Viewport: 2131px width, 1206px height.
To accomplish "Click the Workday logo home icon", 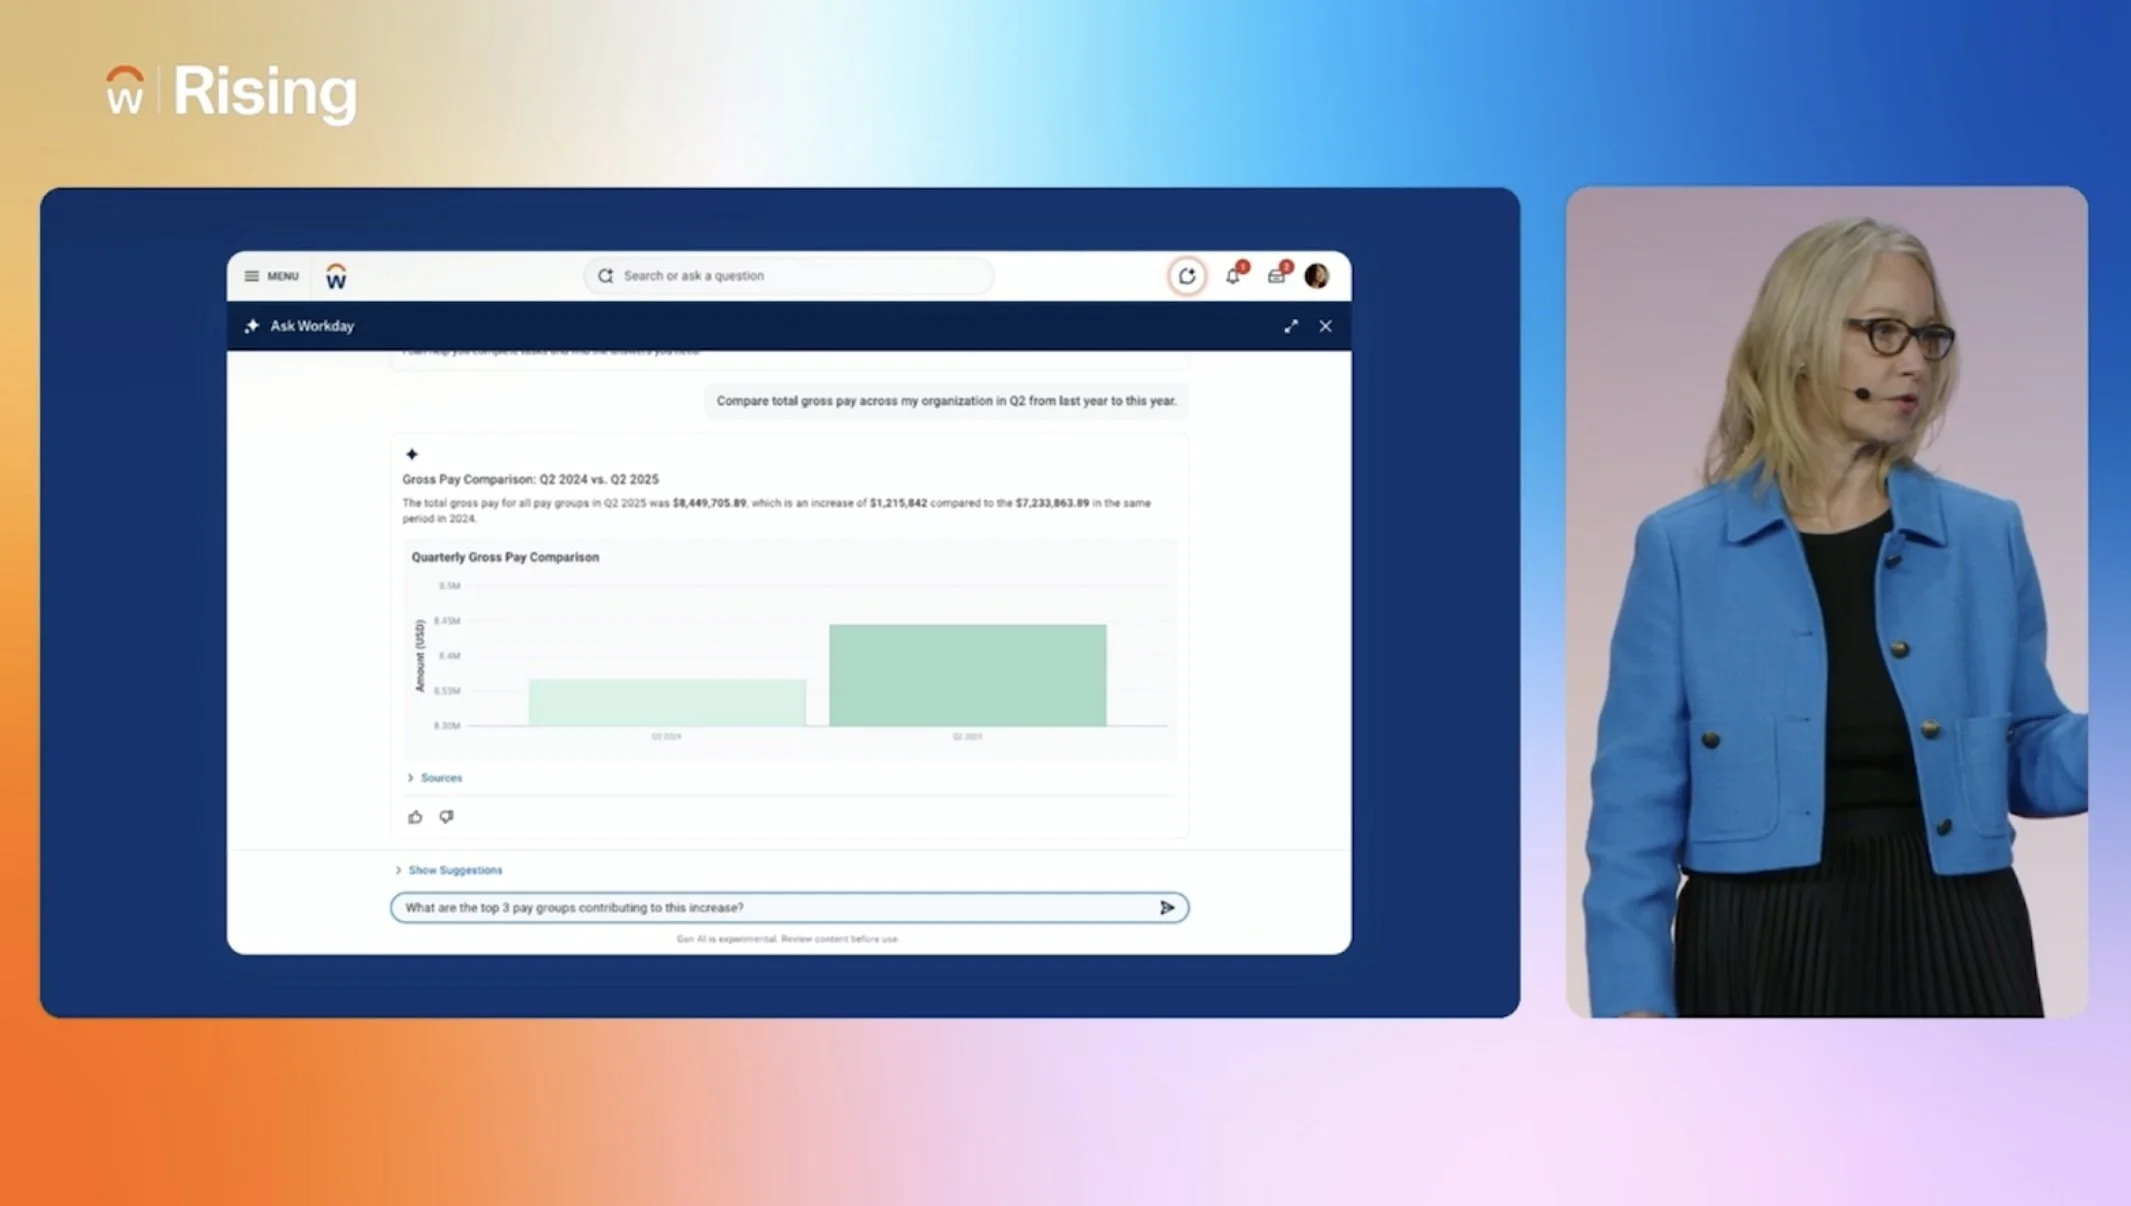I will coord(336,277).
